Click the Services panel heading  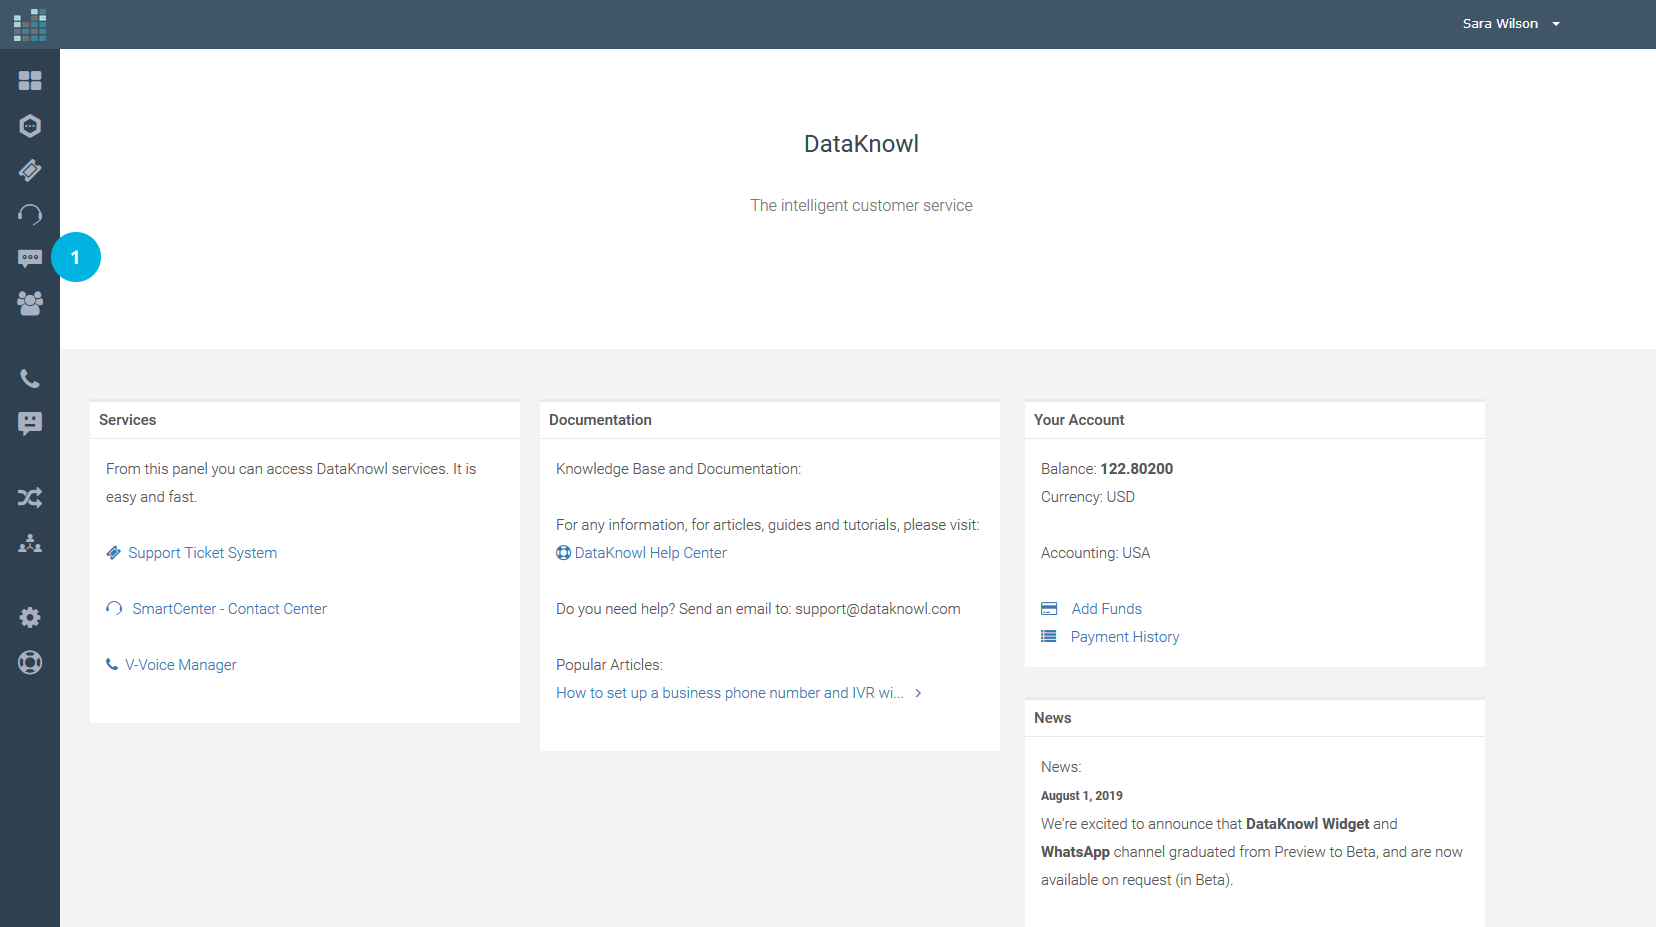(x=128, y=420)
